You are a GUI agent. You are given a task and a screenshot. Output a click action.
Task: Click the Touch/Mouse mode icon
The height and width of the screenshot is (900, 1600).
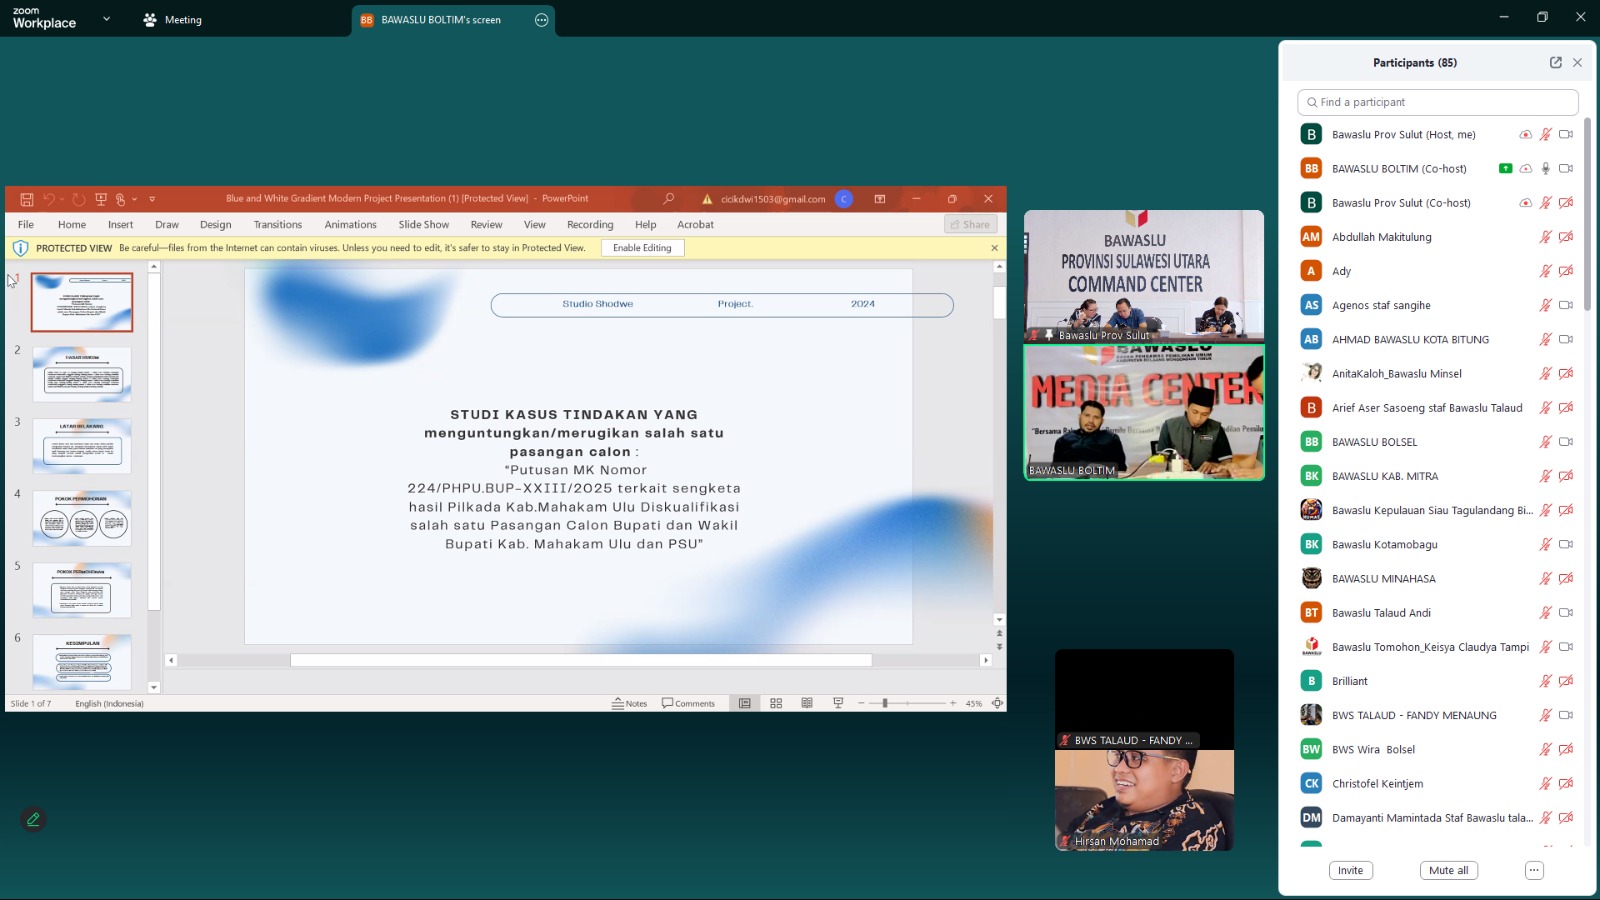[120, 199]
